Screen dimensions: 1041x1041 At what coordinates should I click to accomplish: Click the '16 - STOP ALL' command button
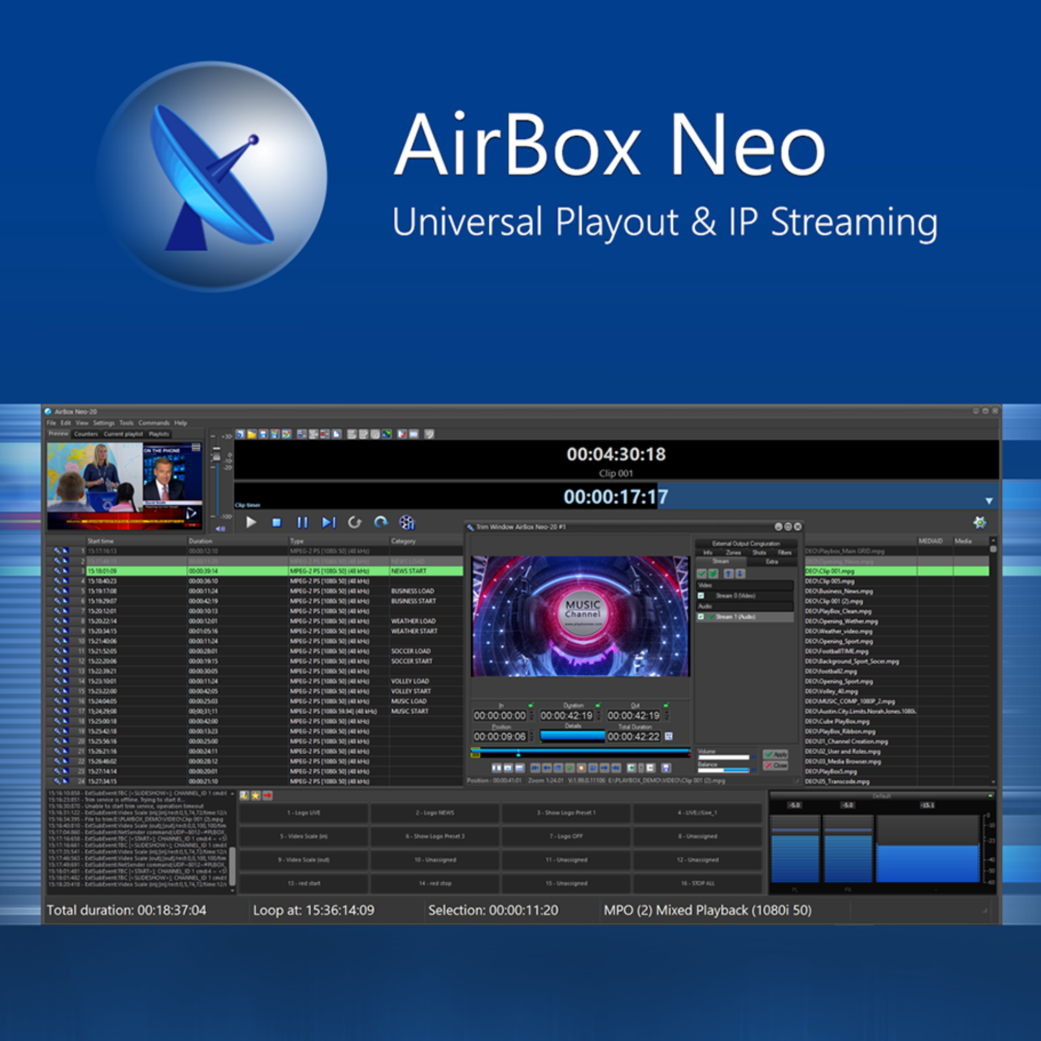698,883
